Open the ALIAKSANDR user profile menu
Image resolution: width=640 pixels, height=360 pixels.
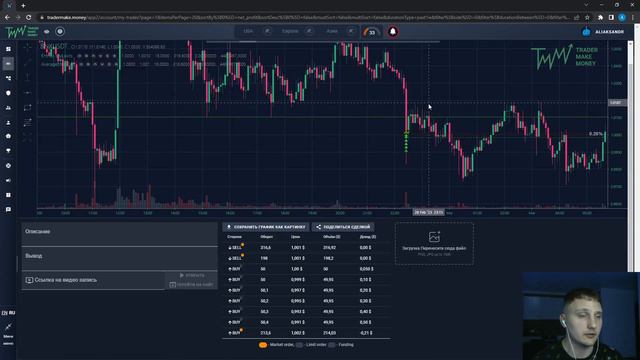[x=603, y=31]
